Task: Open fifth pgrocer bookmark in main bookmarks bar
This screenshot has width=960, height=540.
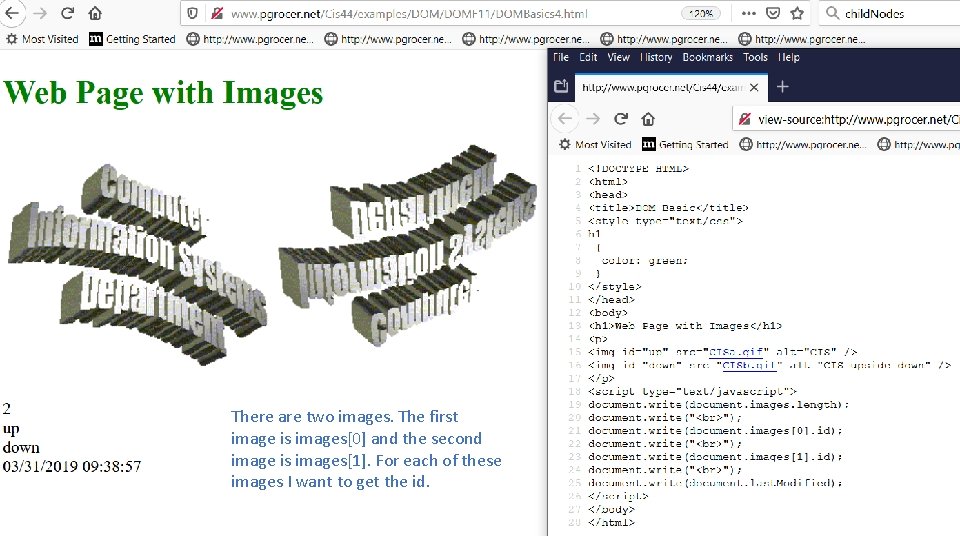Action: pos(801,39)
